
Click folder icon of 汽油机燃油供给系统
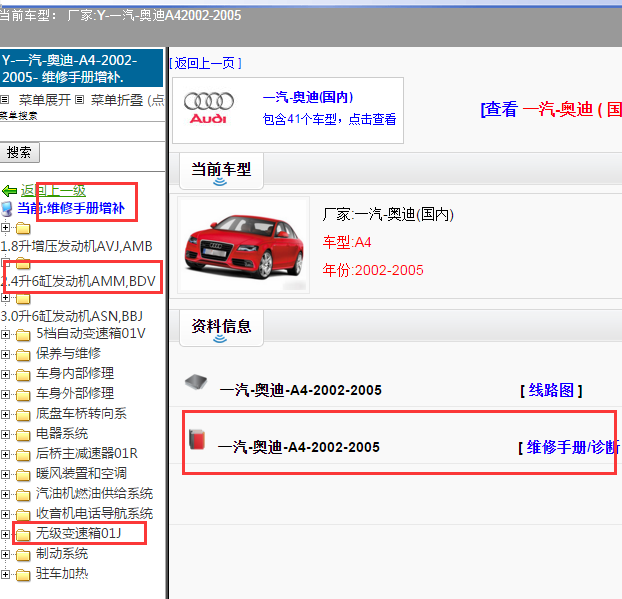coord(23,495)
